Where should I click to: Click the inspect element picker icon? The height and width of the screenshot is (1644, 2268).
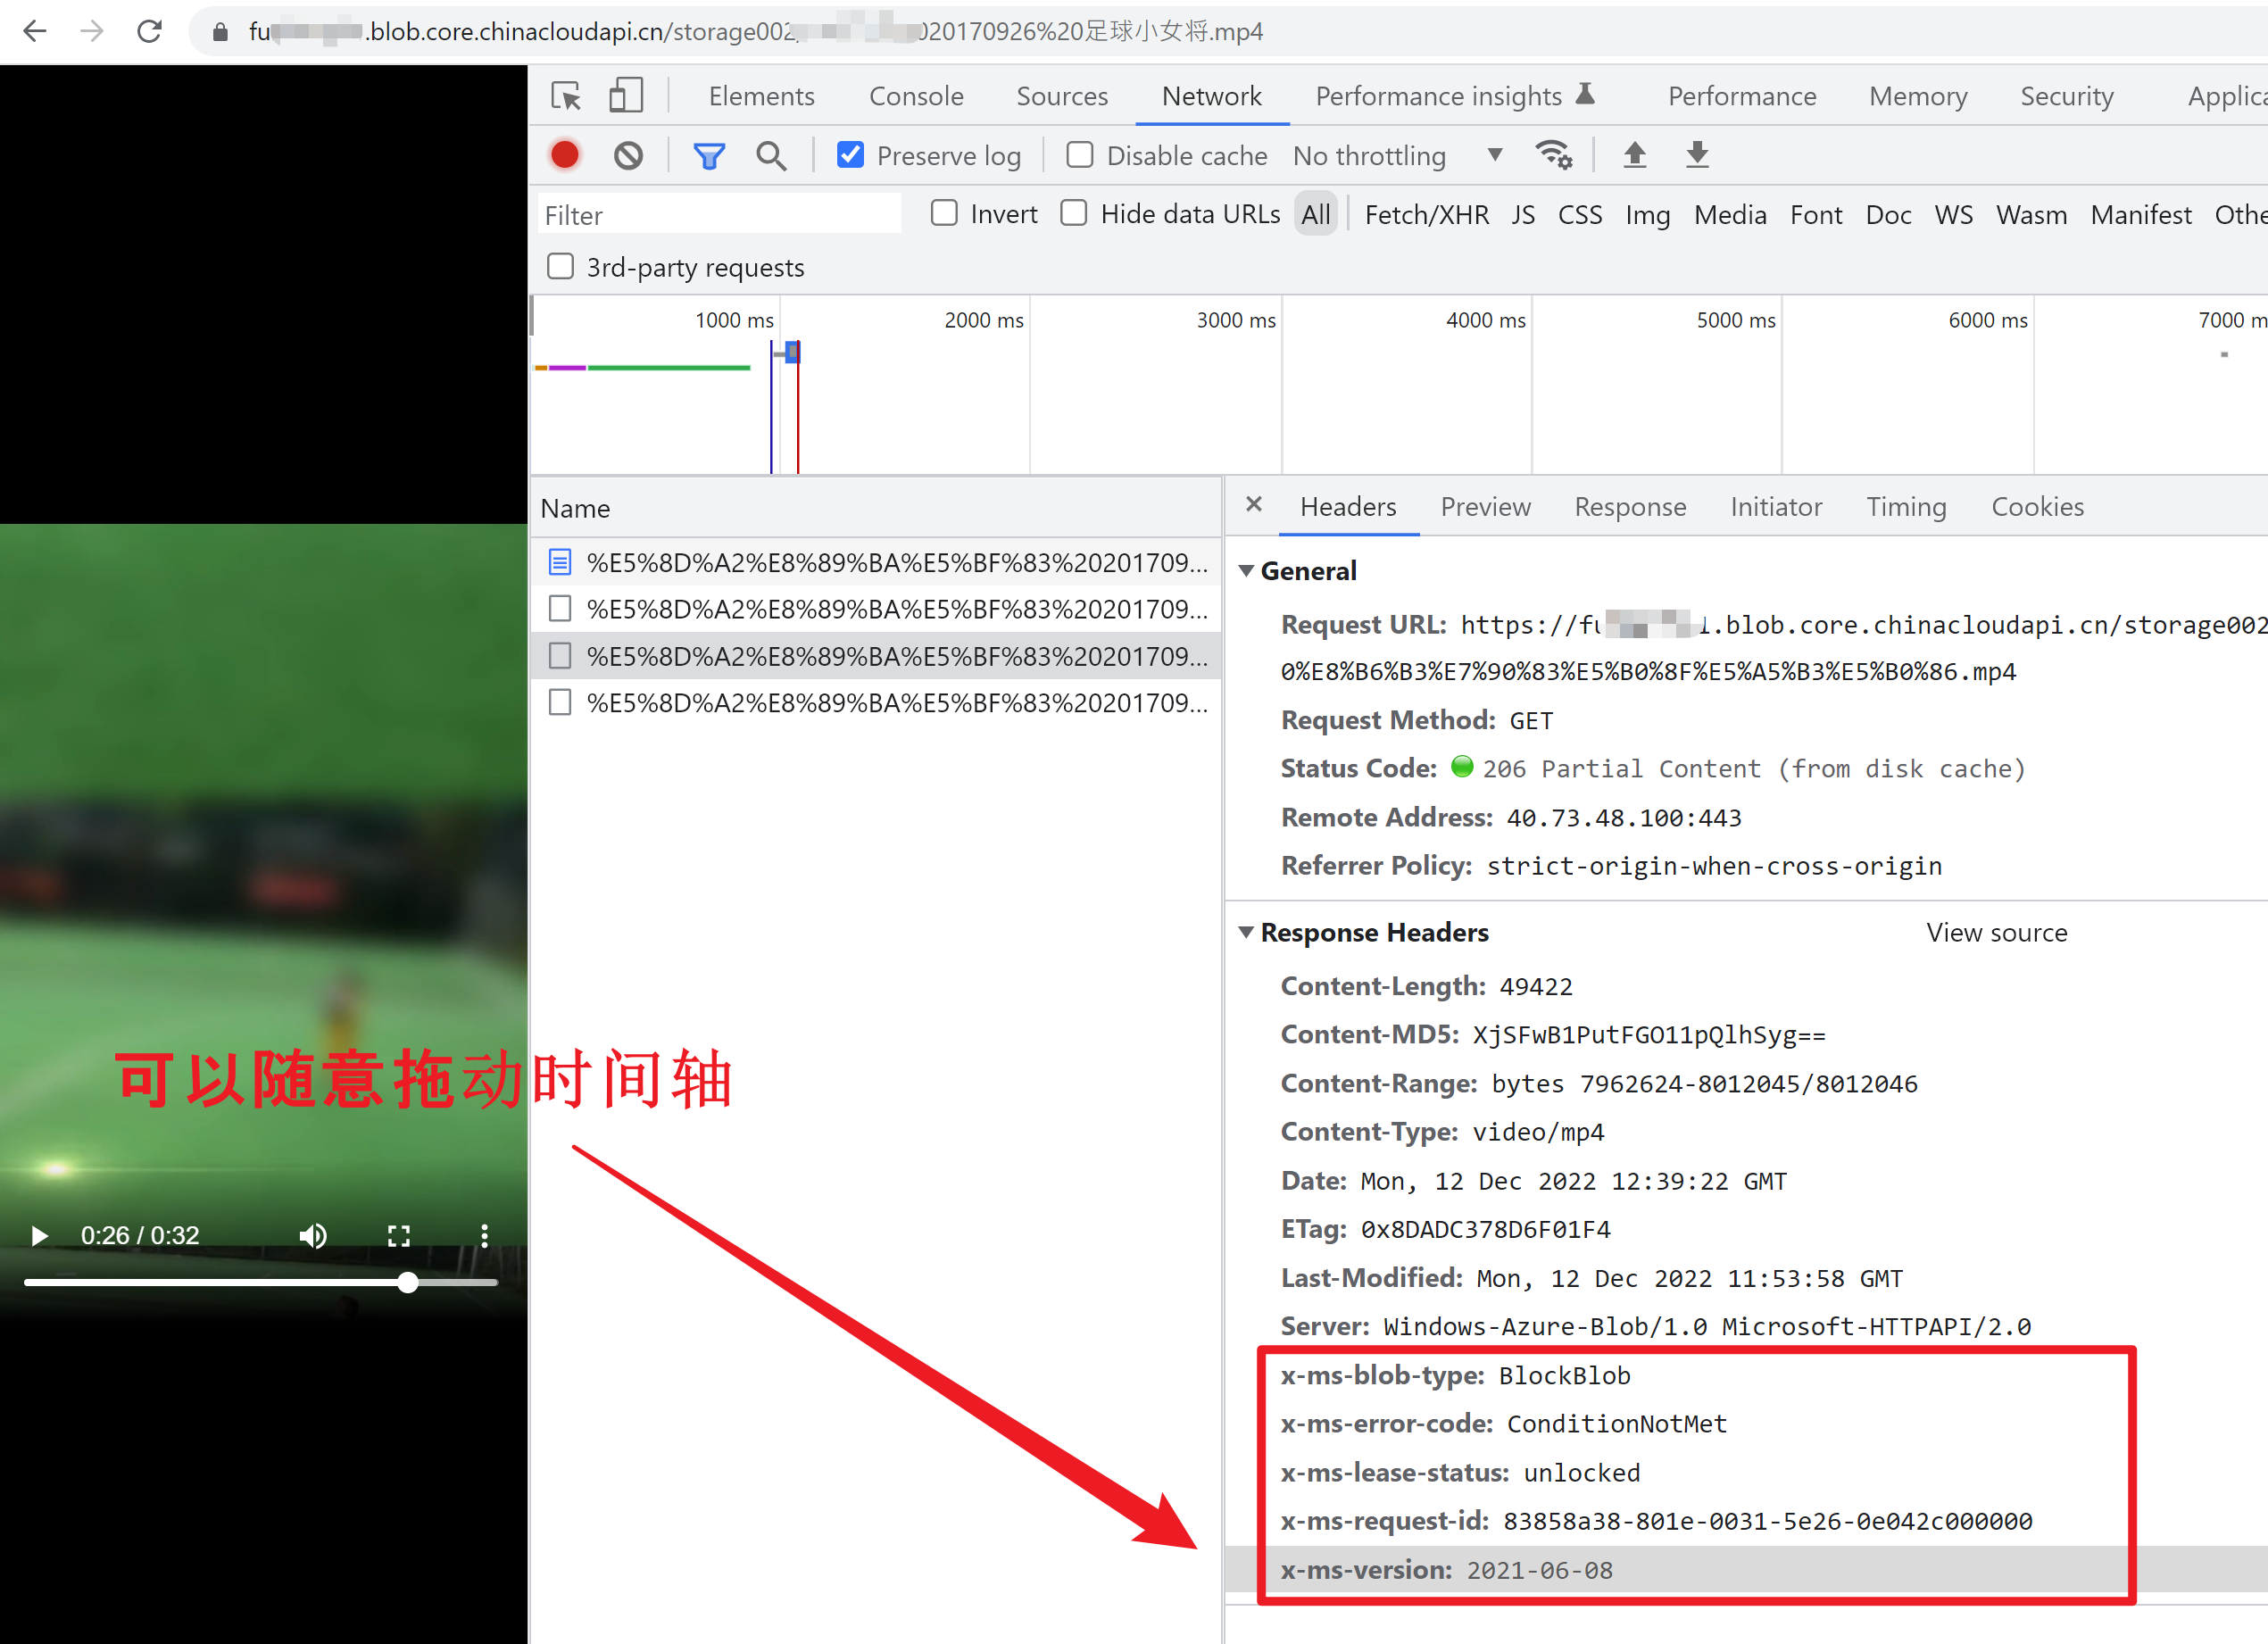(566, 96)
